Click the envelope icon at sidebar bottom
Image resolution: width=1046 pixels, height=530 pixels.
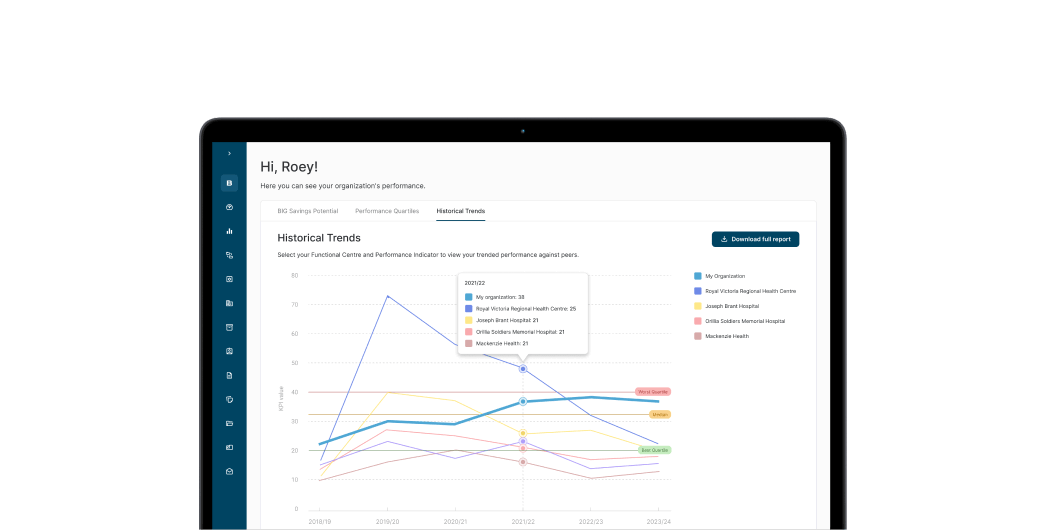(229, 471)
